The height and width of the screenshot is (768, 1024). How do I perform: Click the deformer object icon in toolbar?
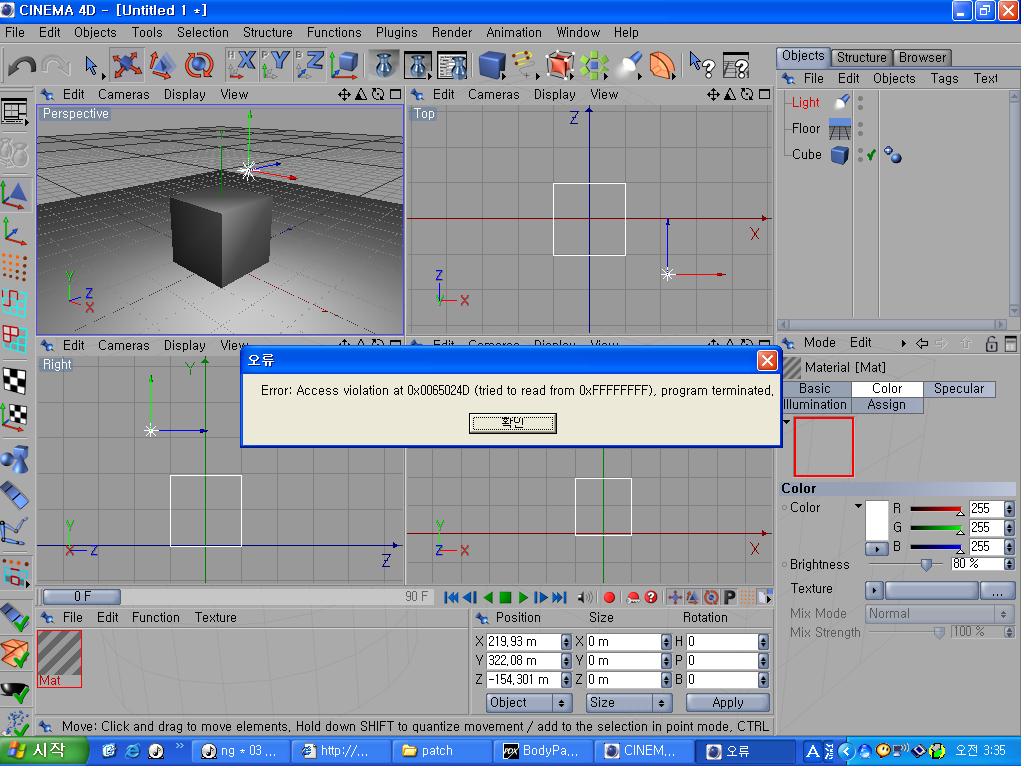pos(662,65)
